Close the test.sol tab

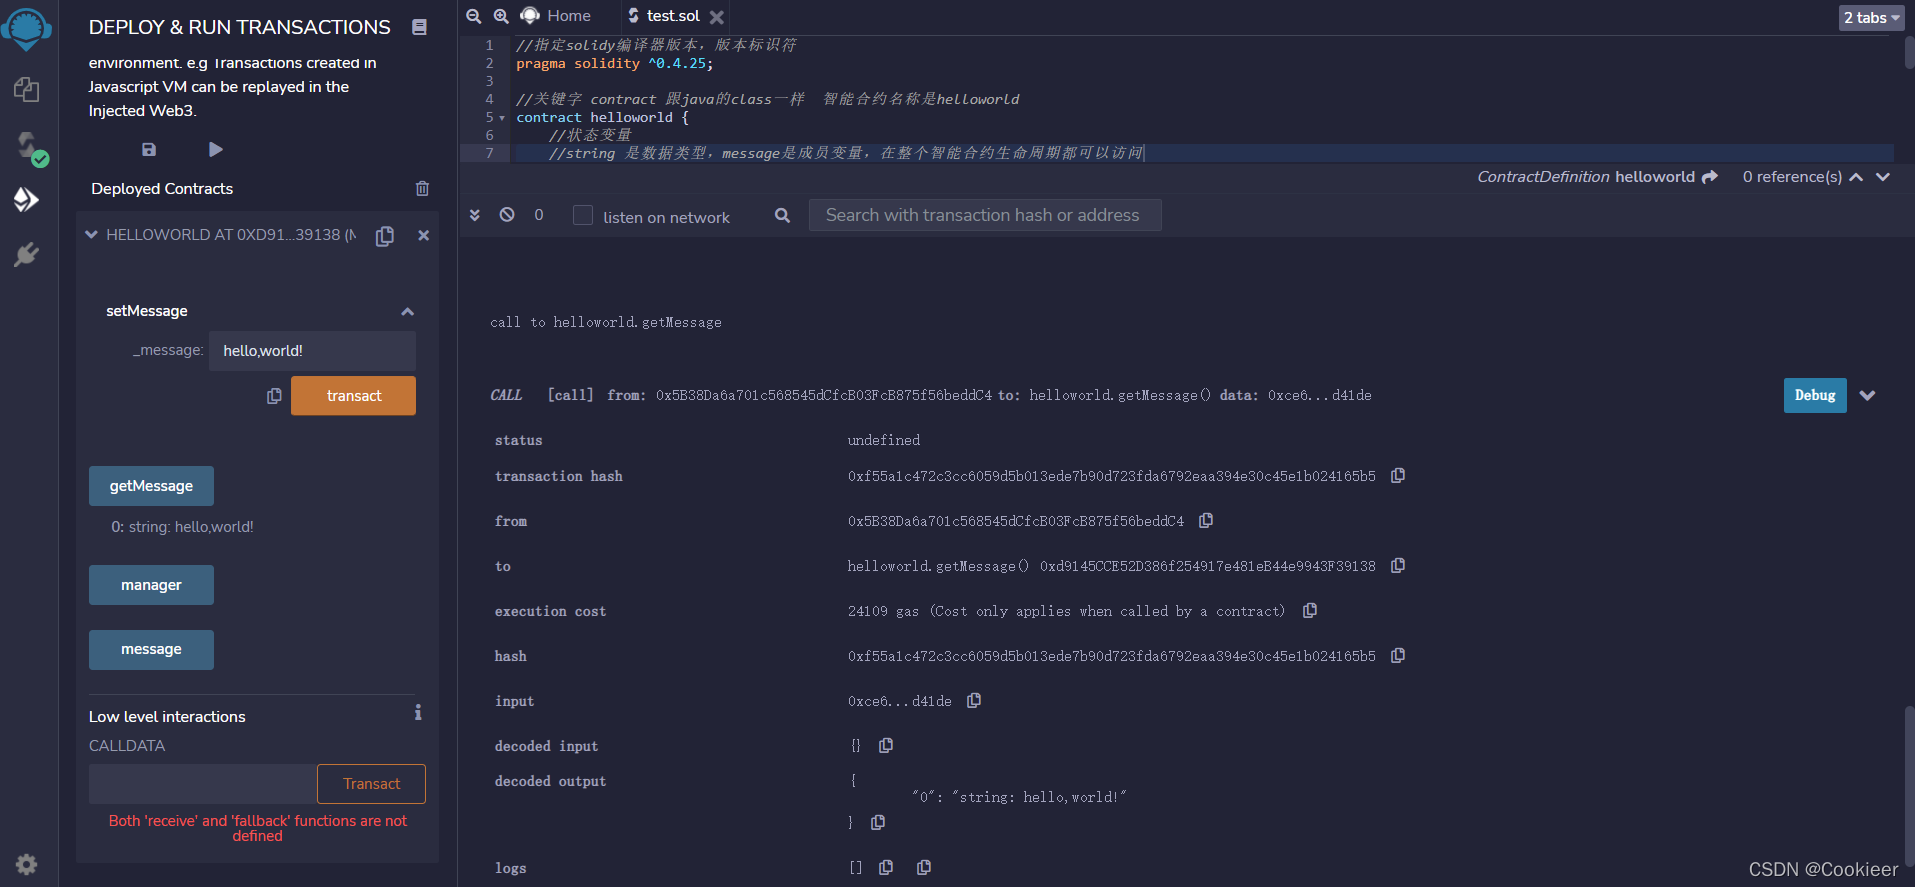pos(716,17)
